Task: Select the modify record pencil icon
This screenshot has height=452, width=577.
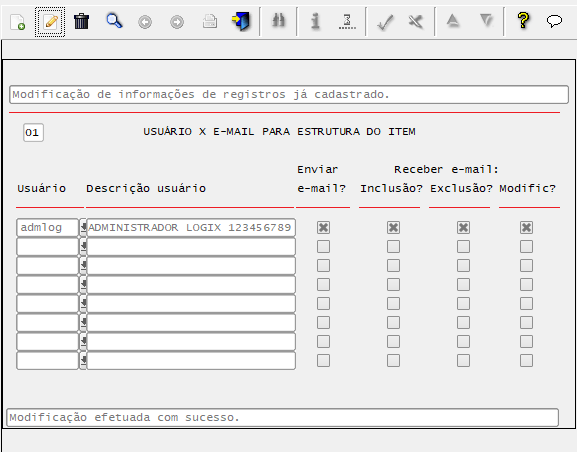Action: (50, 22)
